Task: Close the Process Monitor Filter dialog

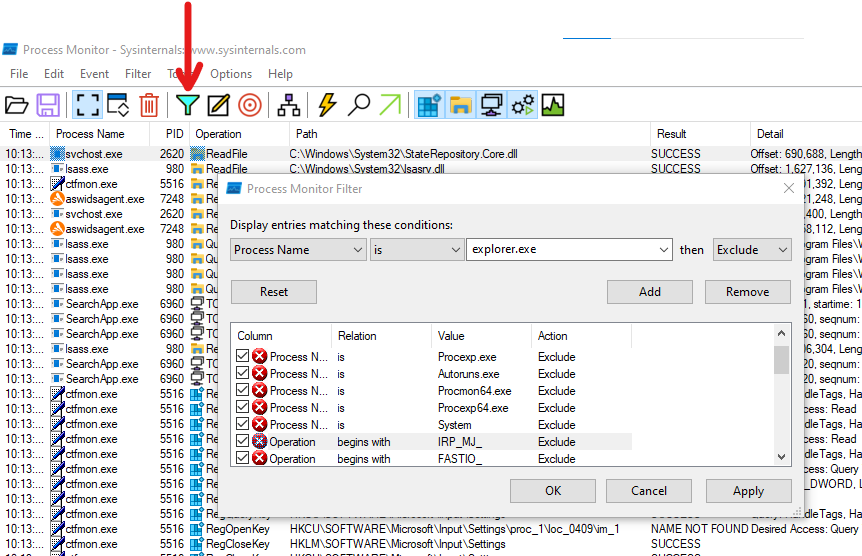Action: [x=789, y=189]
